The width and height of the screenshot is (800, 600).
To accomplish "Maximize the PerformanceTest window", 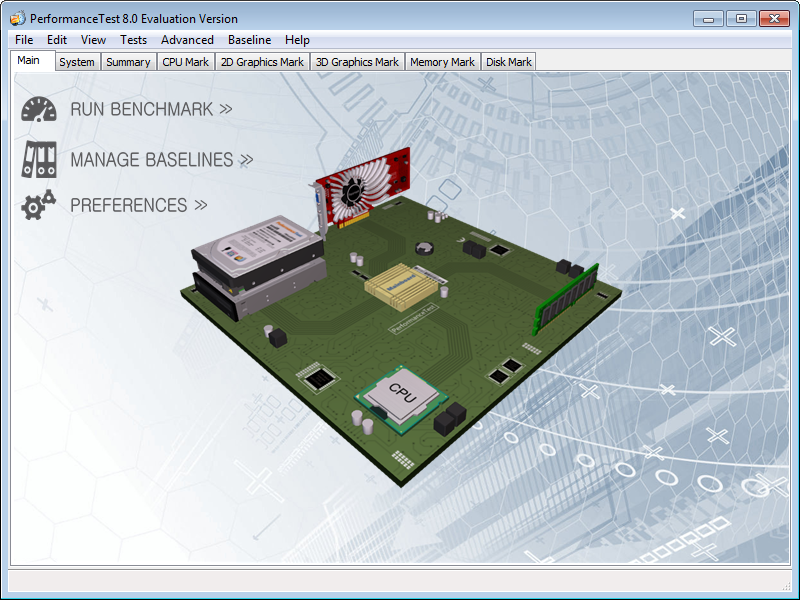I will click(x=741, y=19).
